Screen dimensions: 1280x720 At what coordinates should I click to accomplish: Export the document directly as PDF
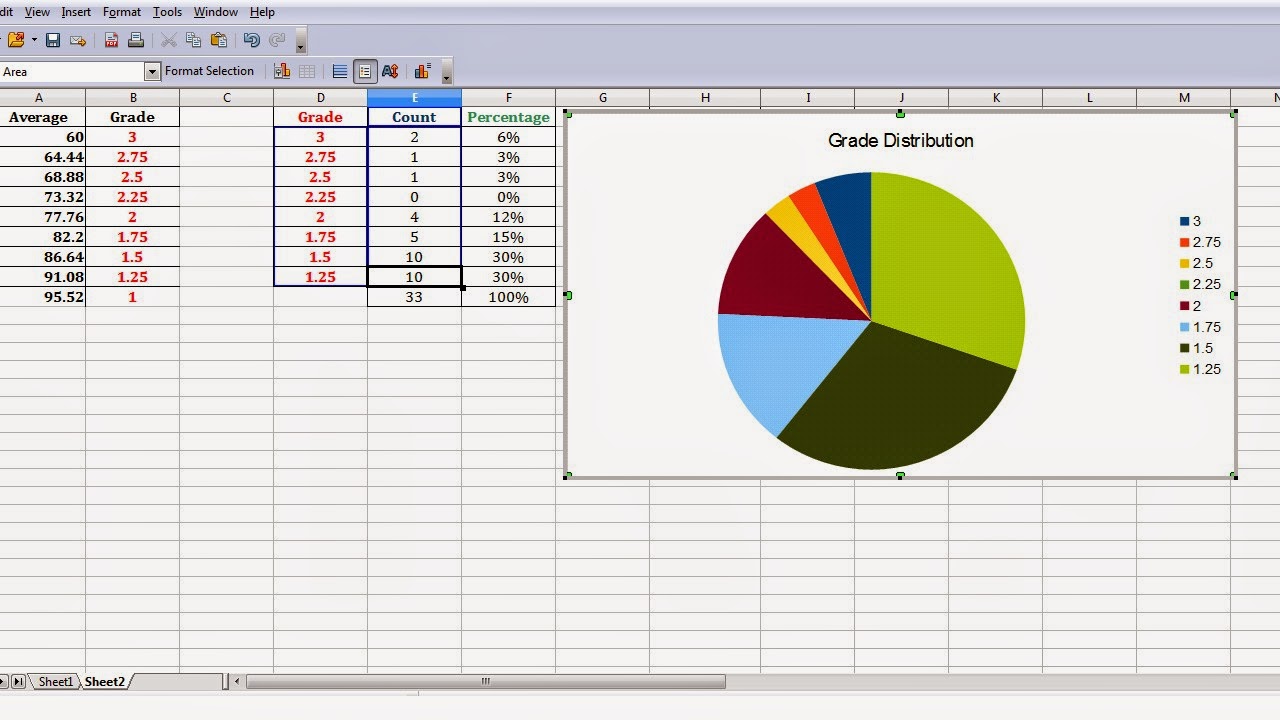click(111, 40)
